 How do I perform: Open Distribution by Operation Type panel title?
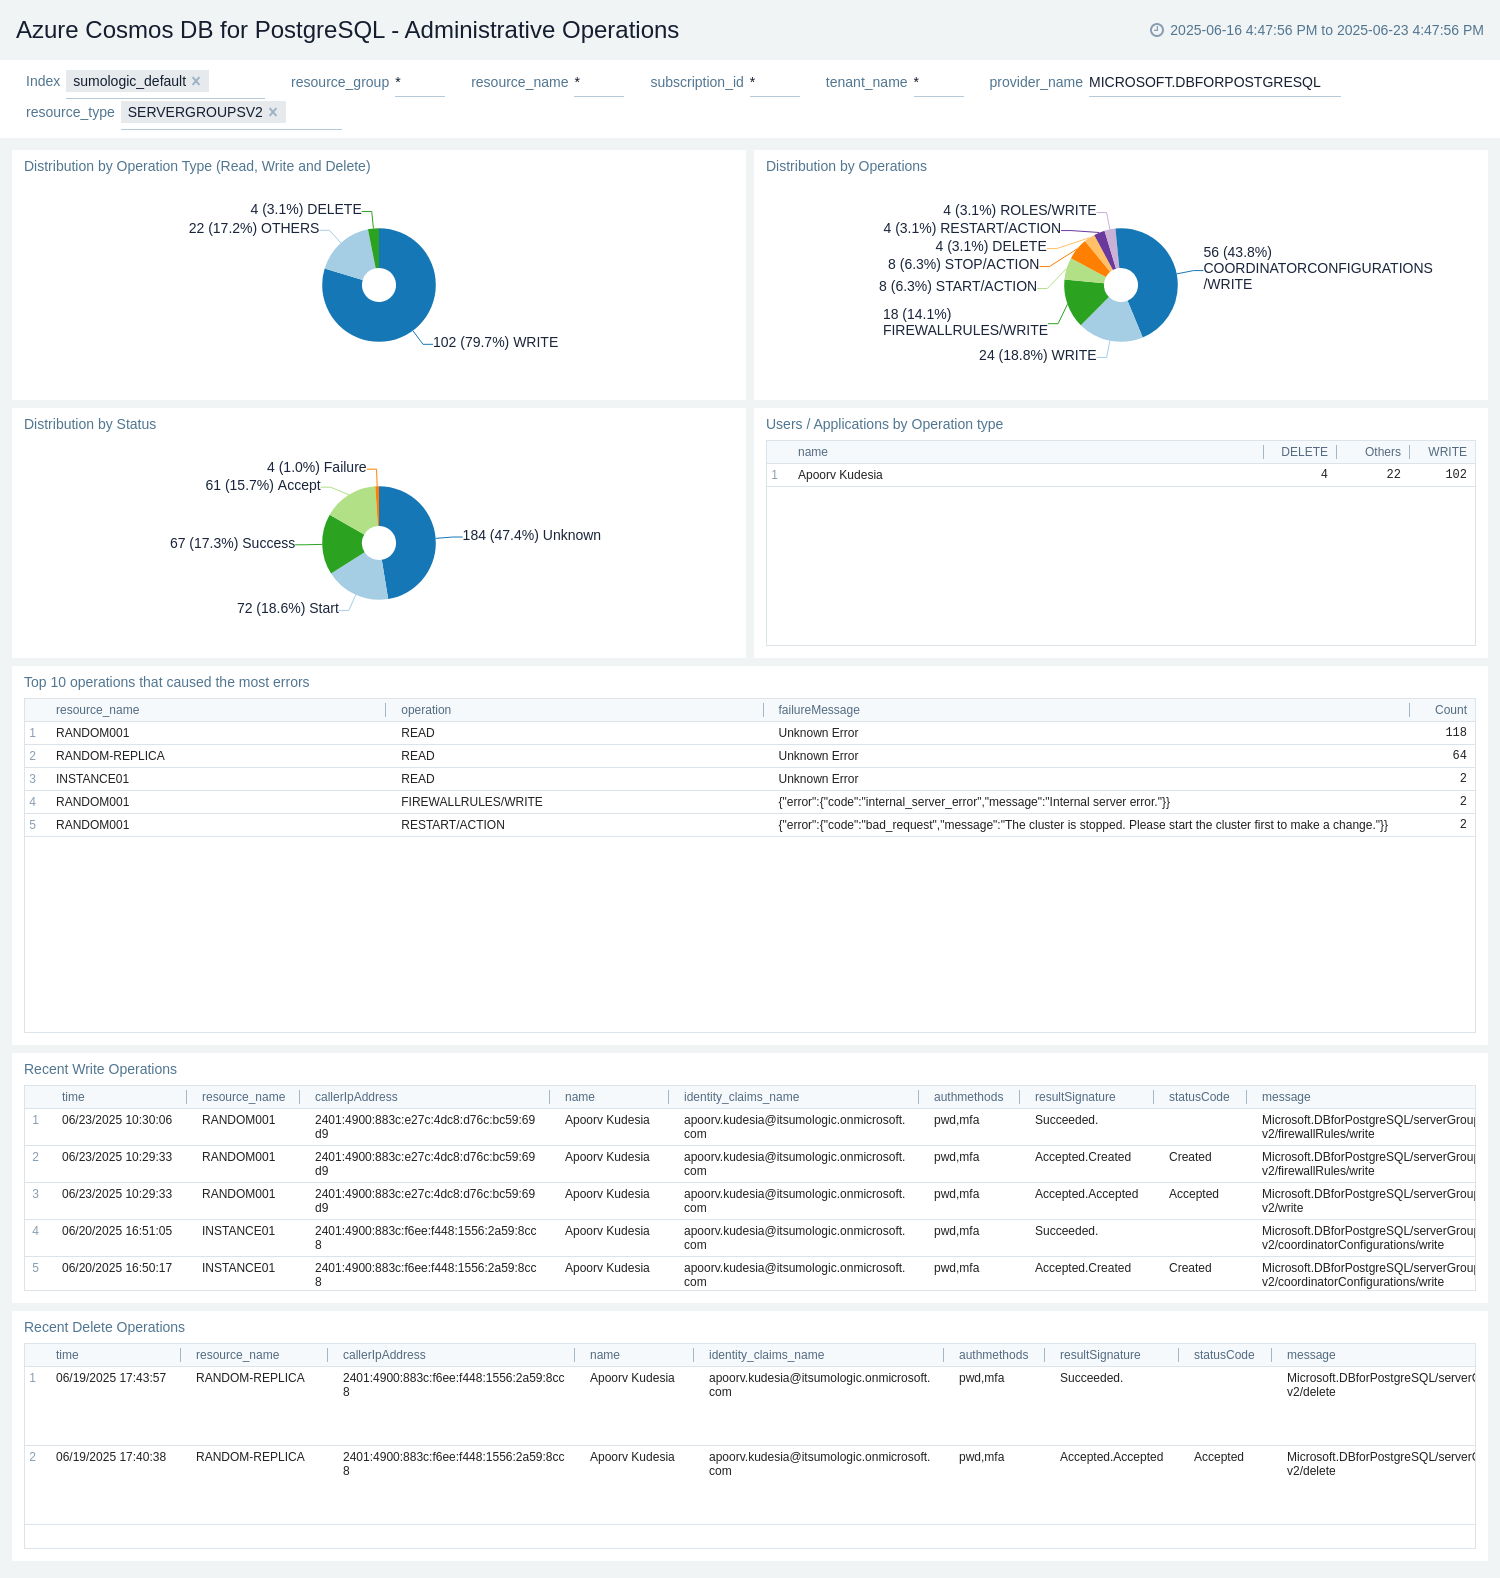pos(197,166)
